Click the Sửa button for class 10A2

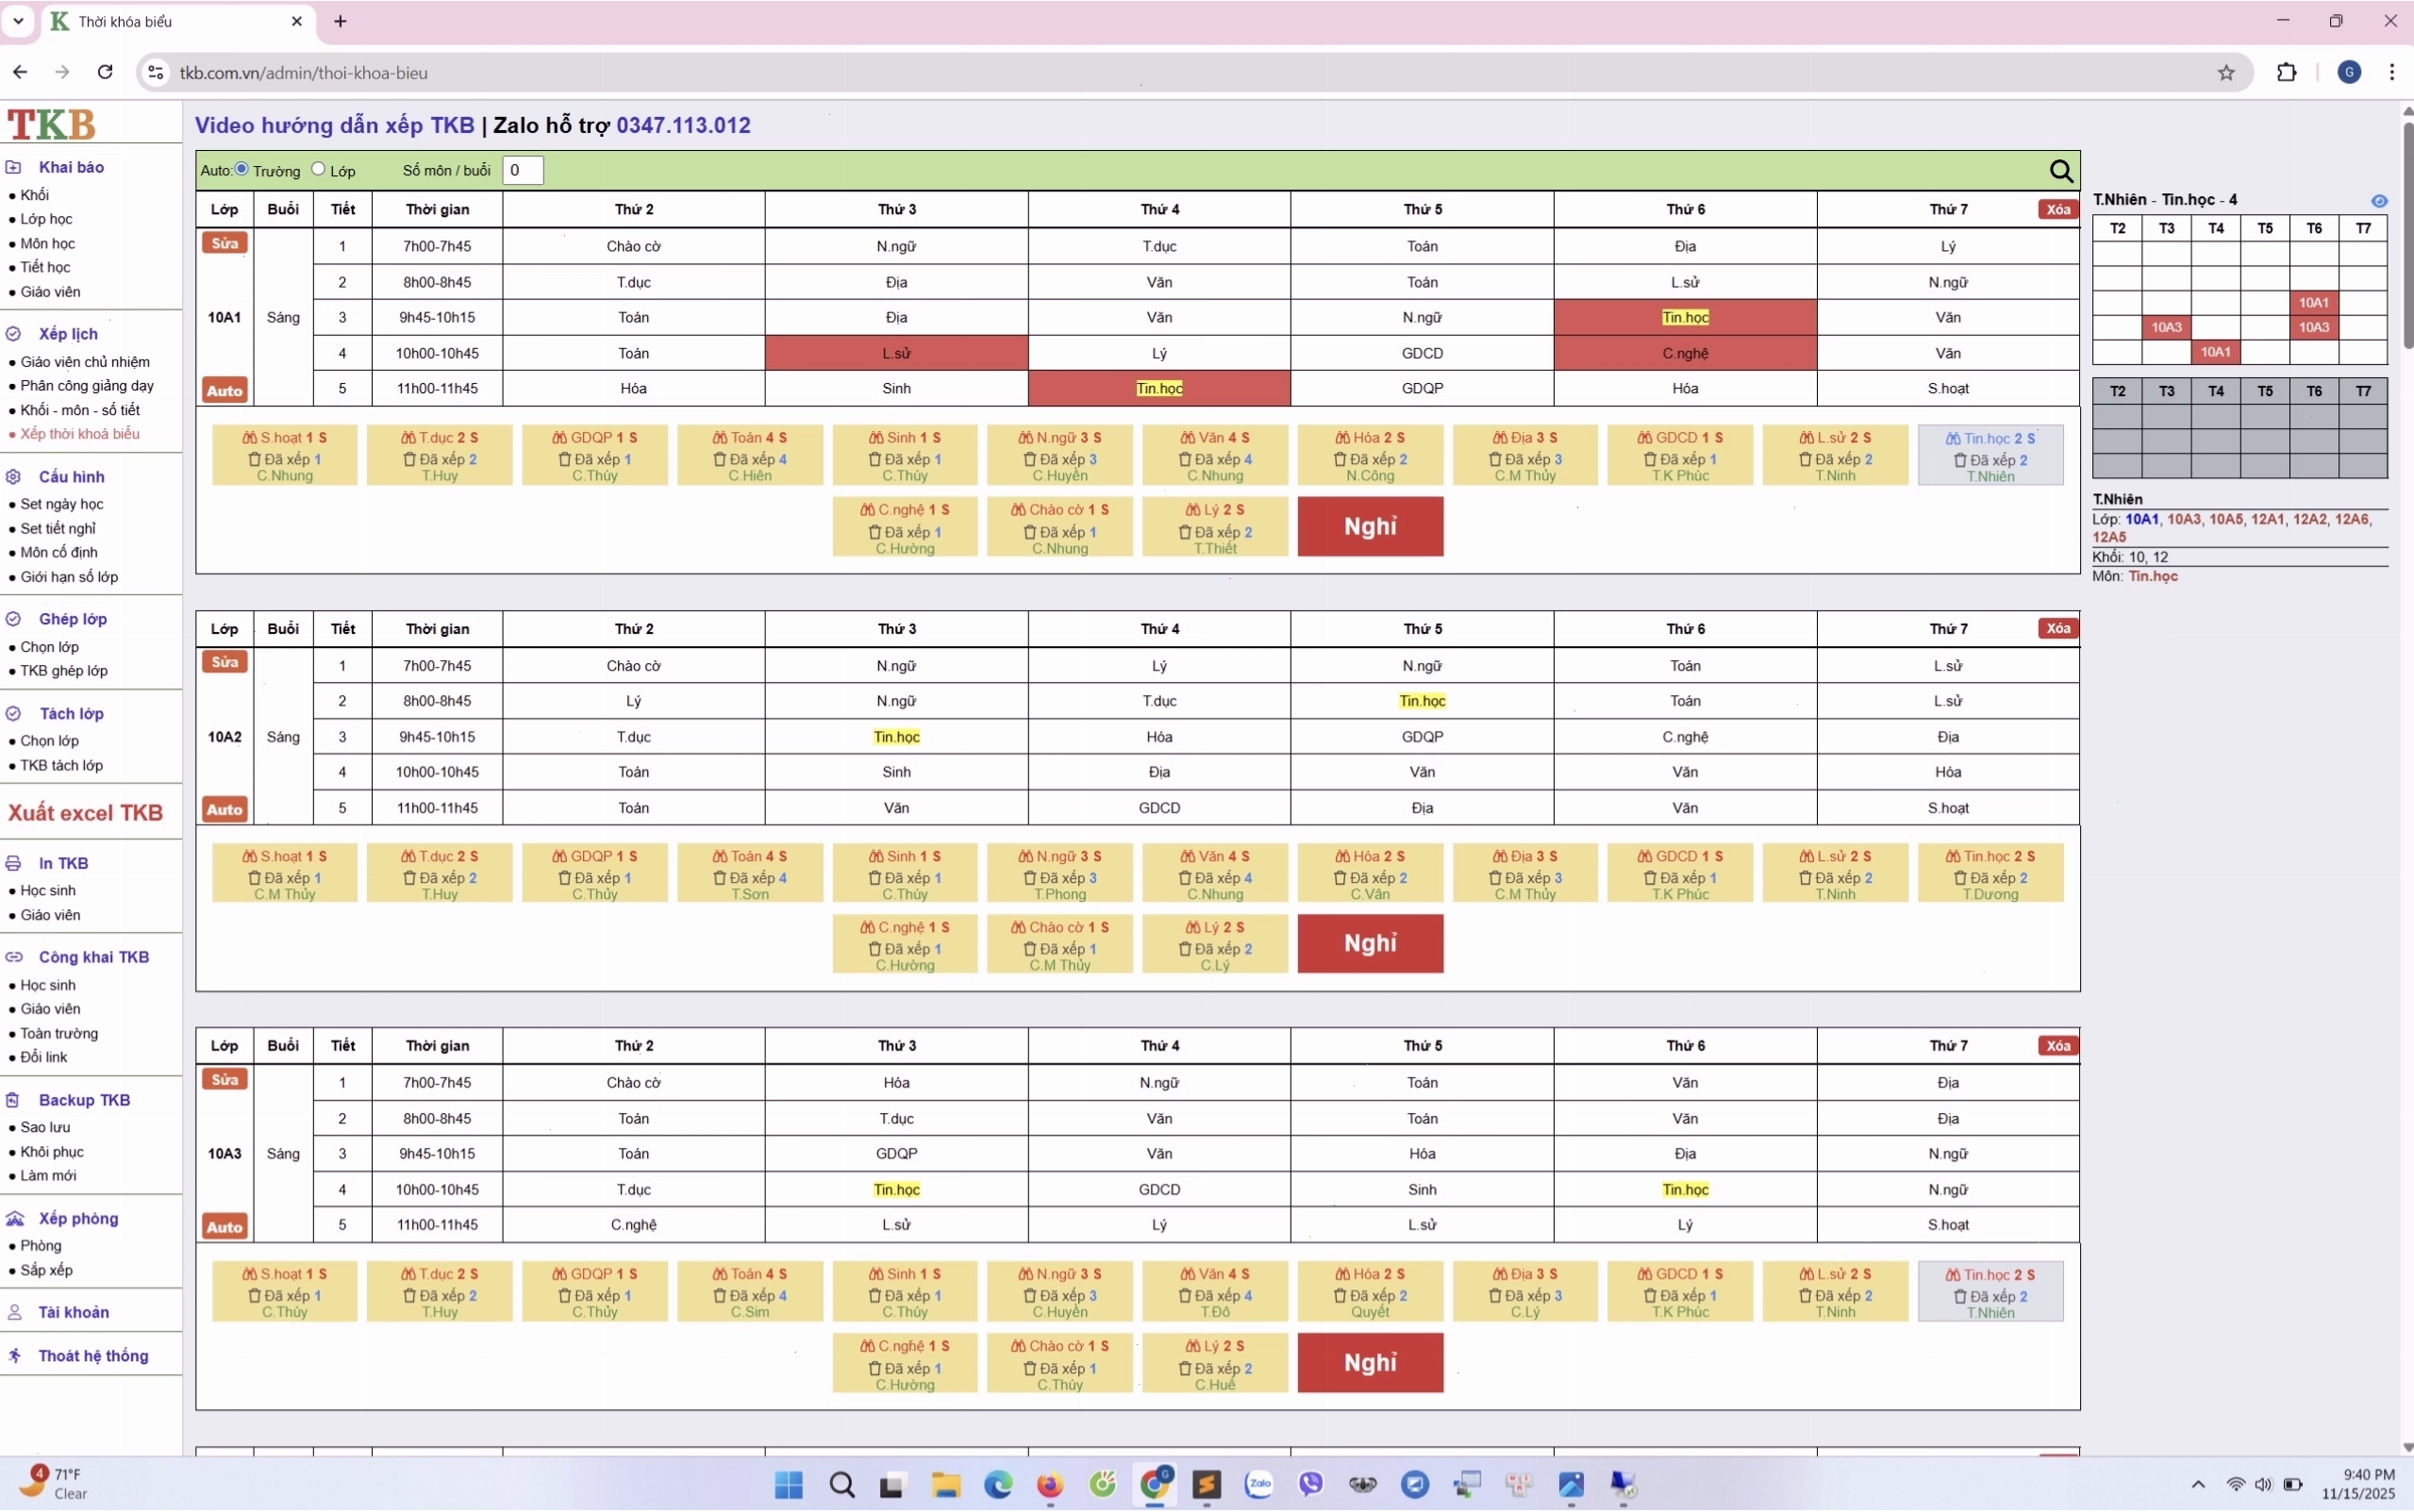tap(224, 662)
